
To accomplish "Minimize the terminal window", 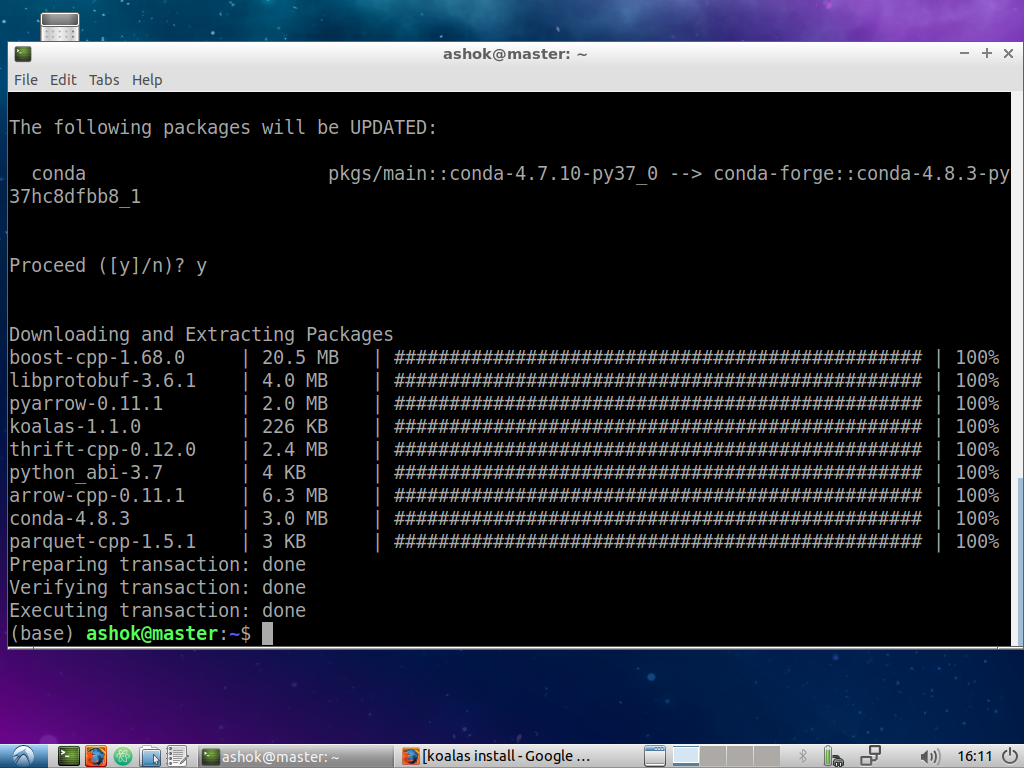I will tap(964, 54).
